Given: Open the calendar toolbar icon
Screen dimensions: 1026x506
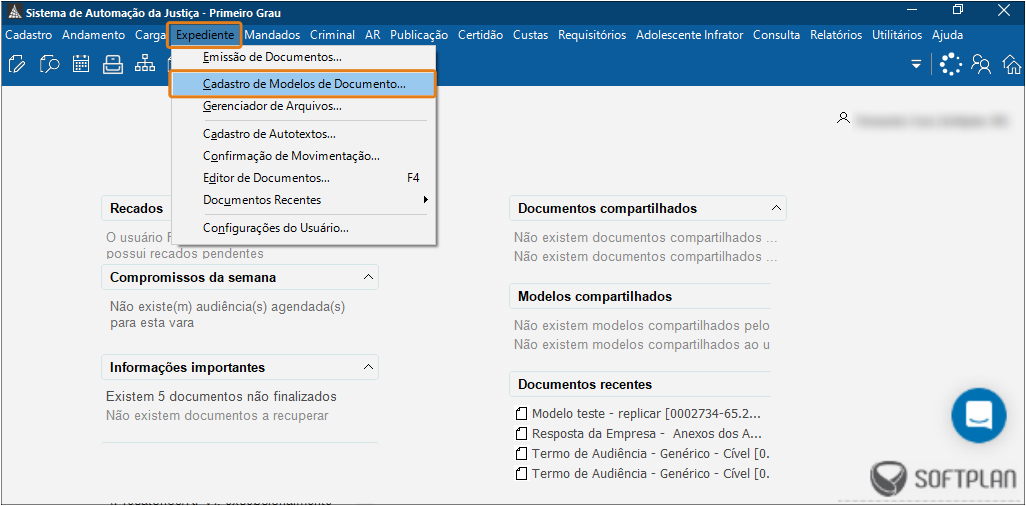Looking at the screenshot, I should [81, 64].
